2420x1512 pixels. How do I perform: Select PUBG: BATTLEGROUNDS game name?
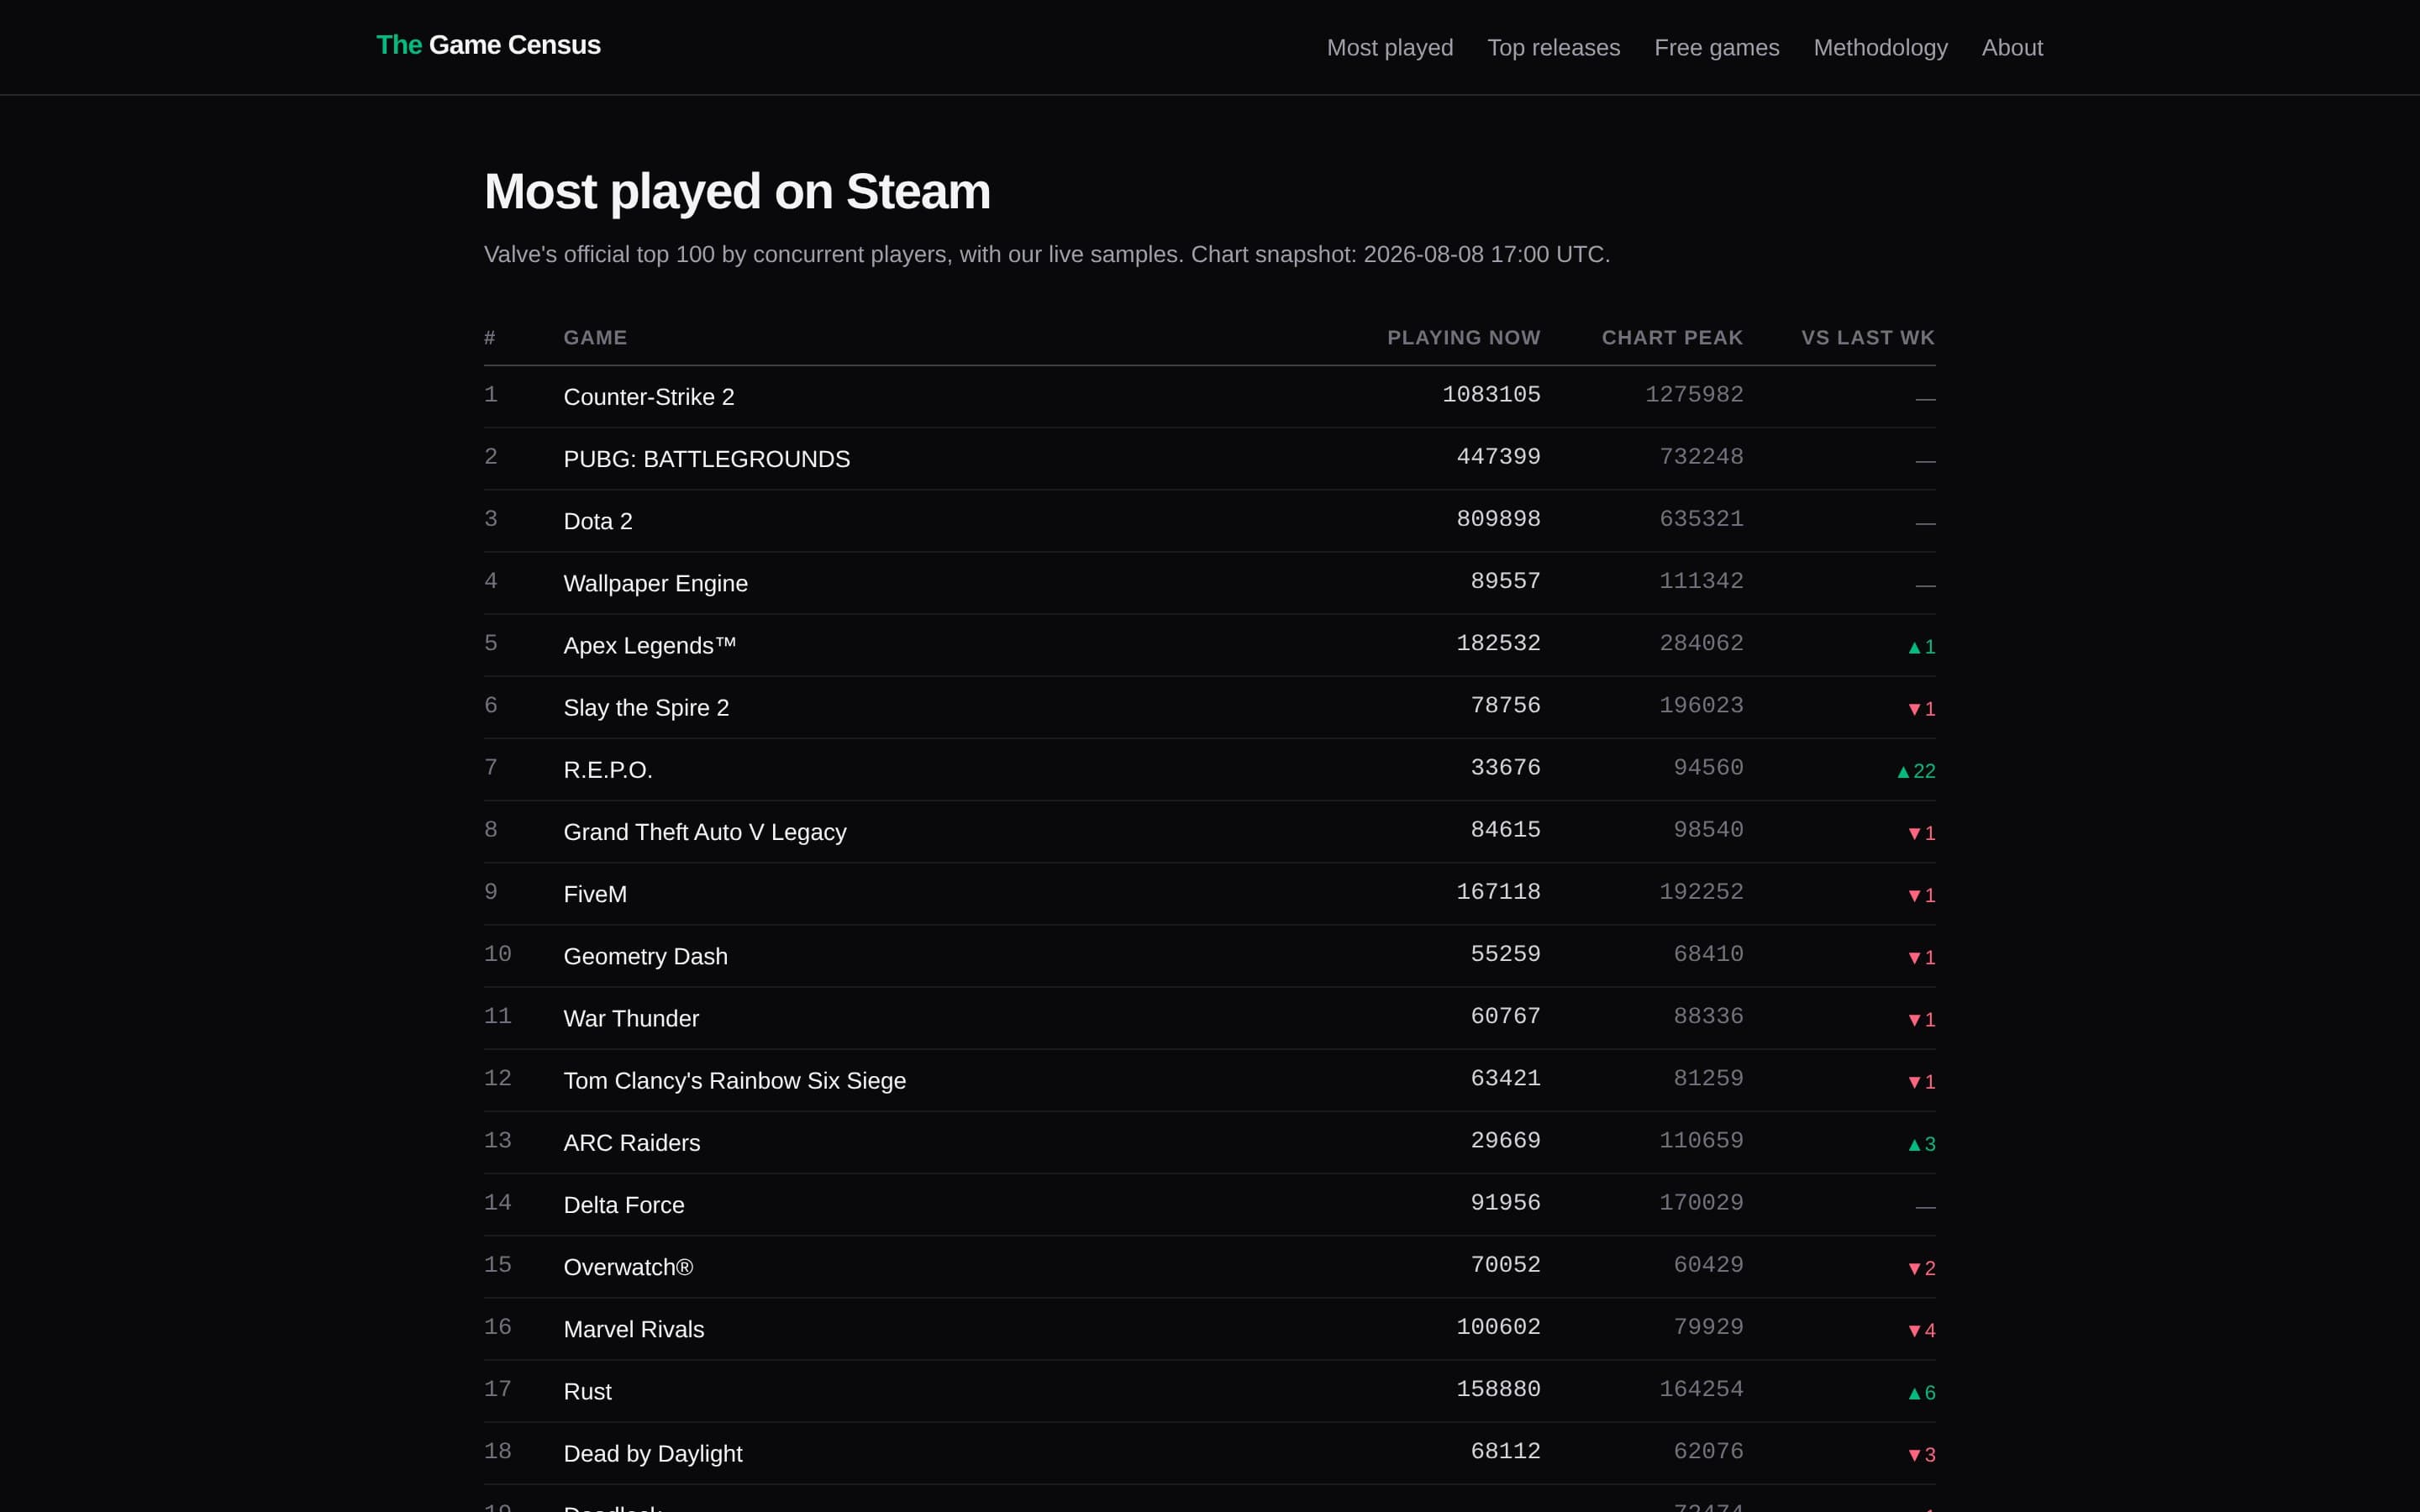707,459
